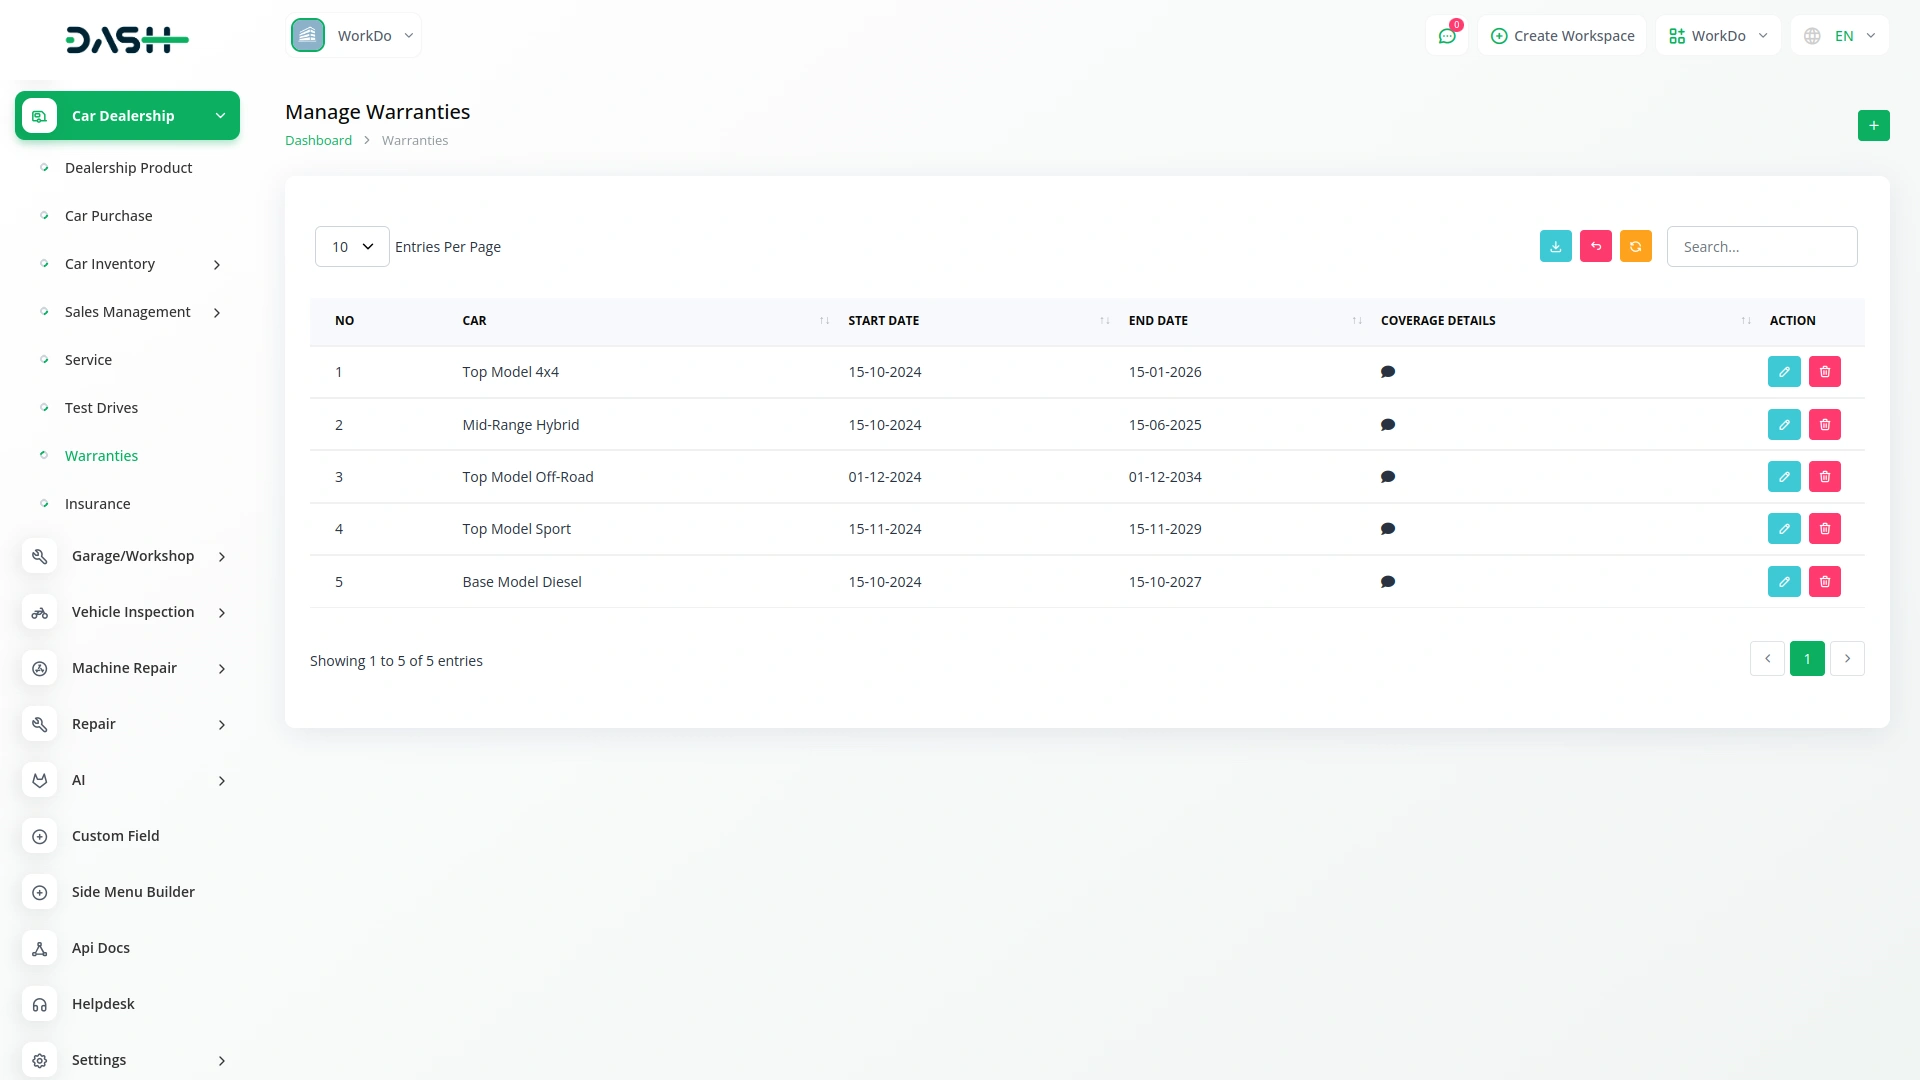1920x1080 pixels.
Task: Click the teal export download icon
Action: point(1555,247)
